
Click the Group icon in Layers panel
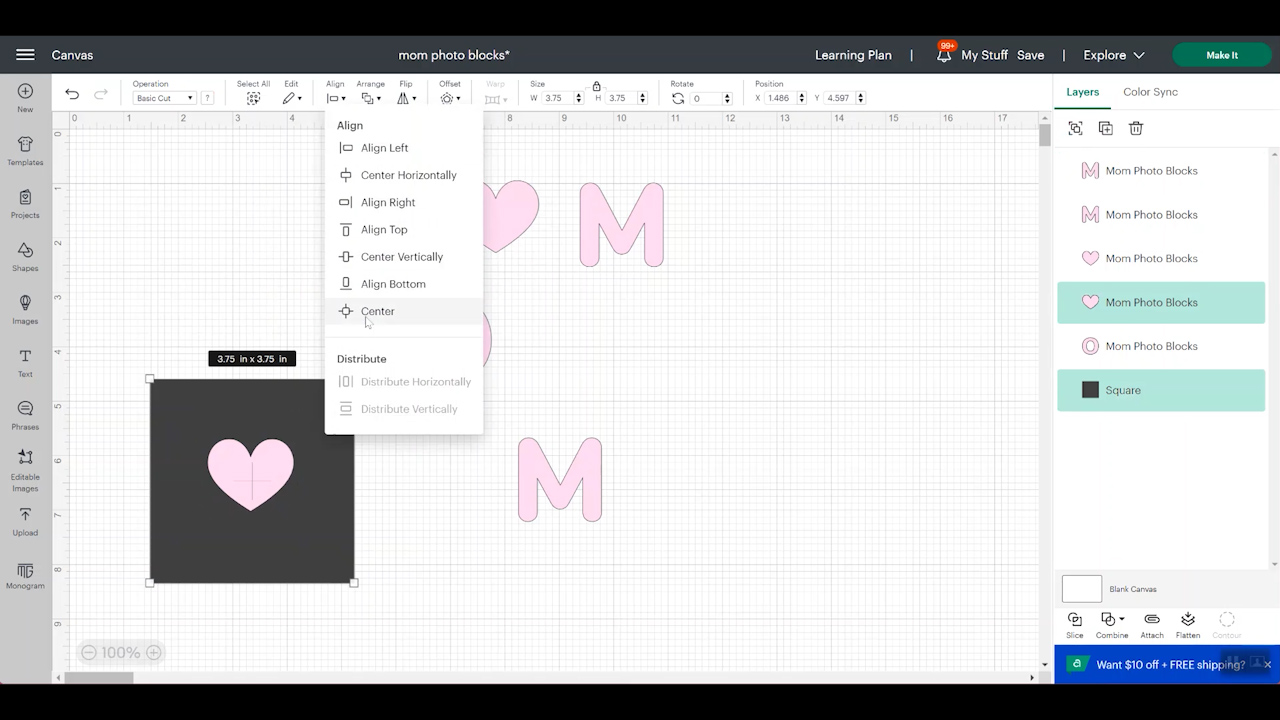pyautogui.click(x=1075, y=128)
